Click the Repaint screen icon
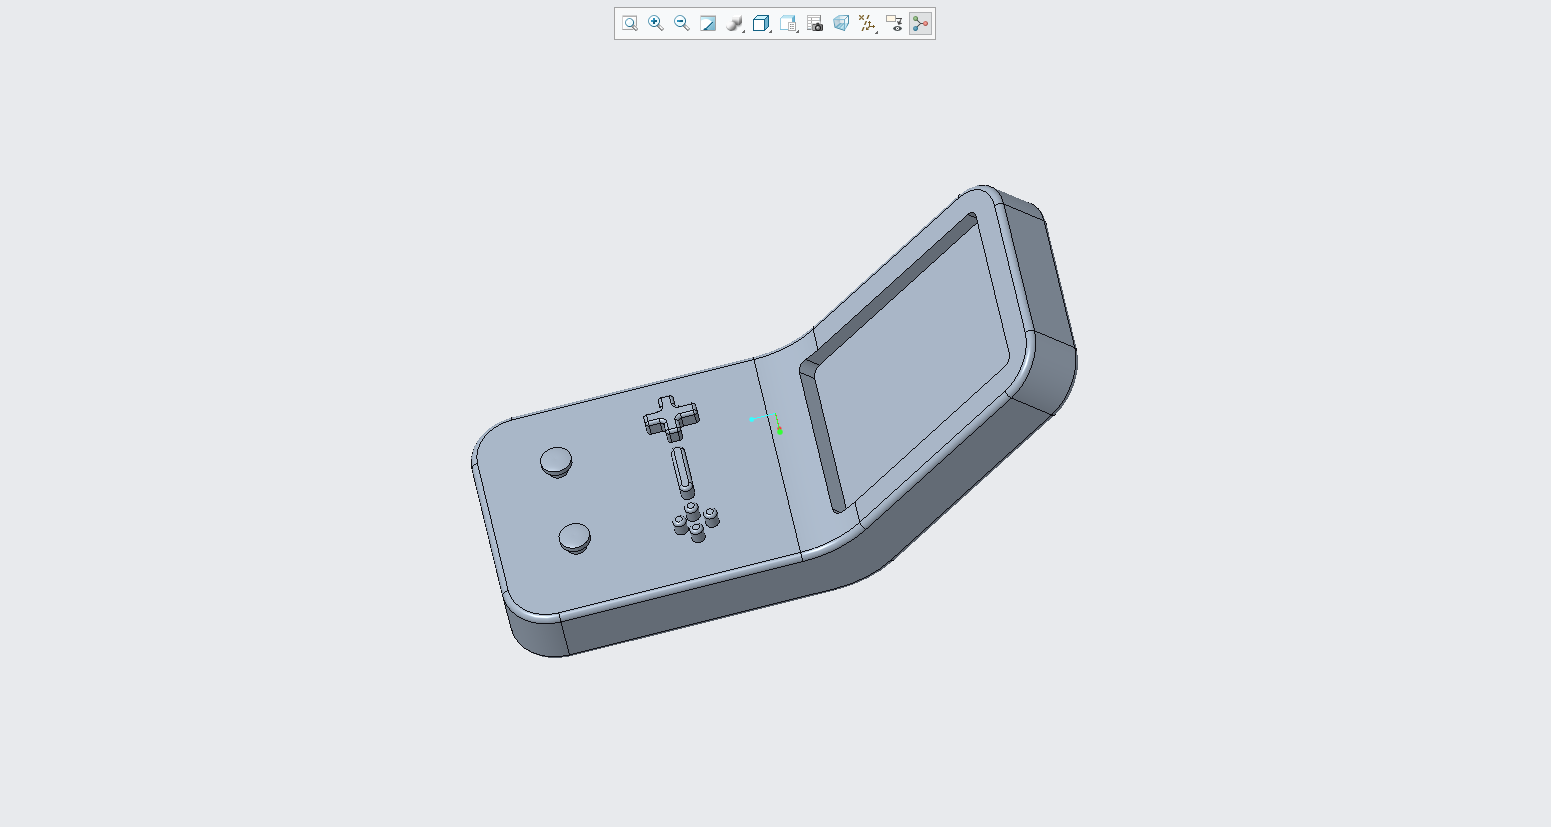Image resolution: width=1551 pixels, height=827 pixels. pos(708,23)
